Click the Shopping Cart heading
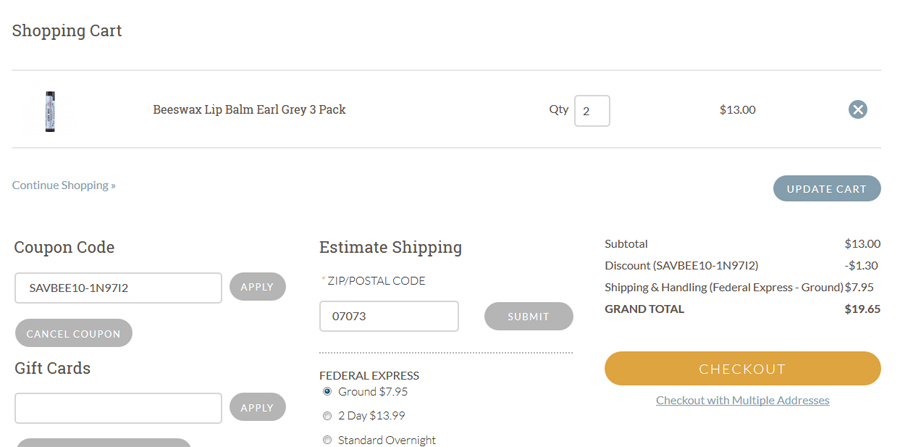Image resolution: width=900 pixels, height=447 pixels. point(67,30)
